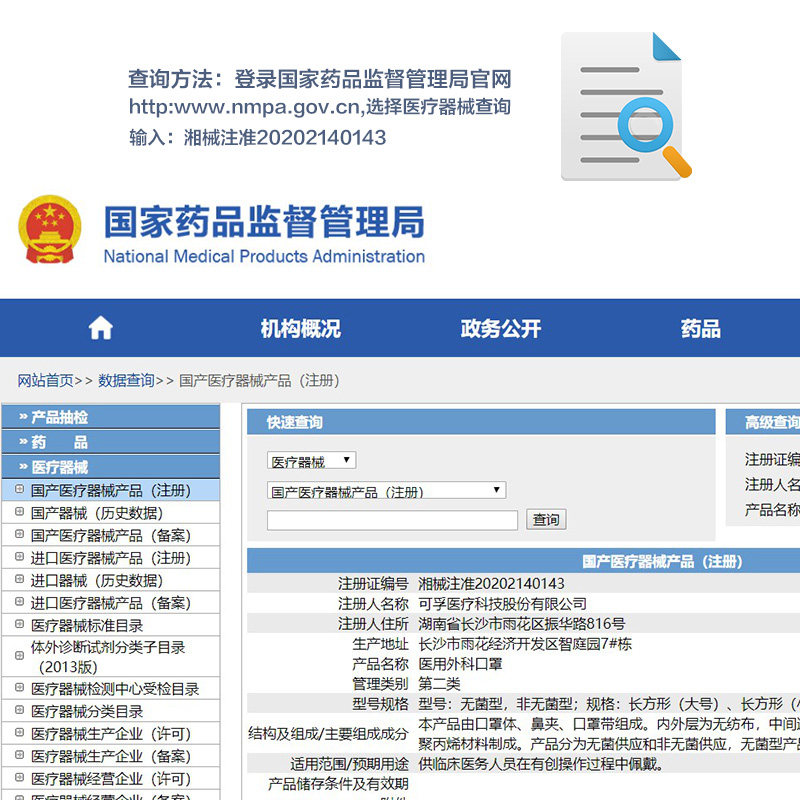This screenshot has width=800, height=800.
Task: Select 进口医疗器械产品（备案） in sidebar
Action: [x=111, y=603]
